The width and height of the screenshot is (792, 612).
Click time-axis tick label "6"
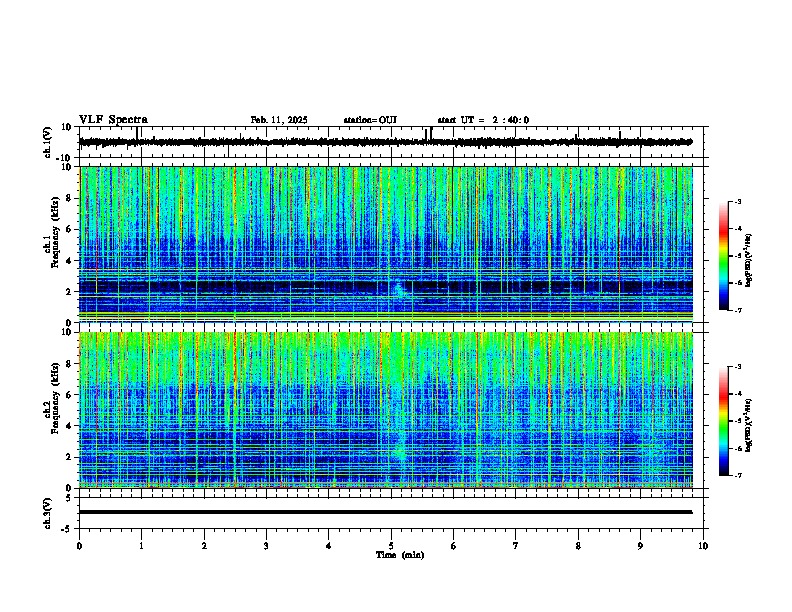[x=454, y=546]
